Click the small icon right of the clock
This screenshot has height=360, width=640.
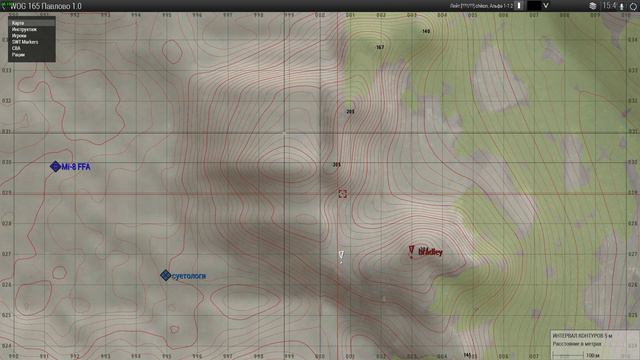(x=622, y=7)
